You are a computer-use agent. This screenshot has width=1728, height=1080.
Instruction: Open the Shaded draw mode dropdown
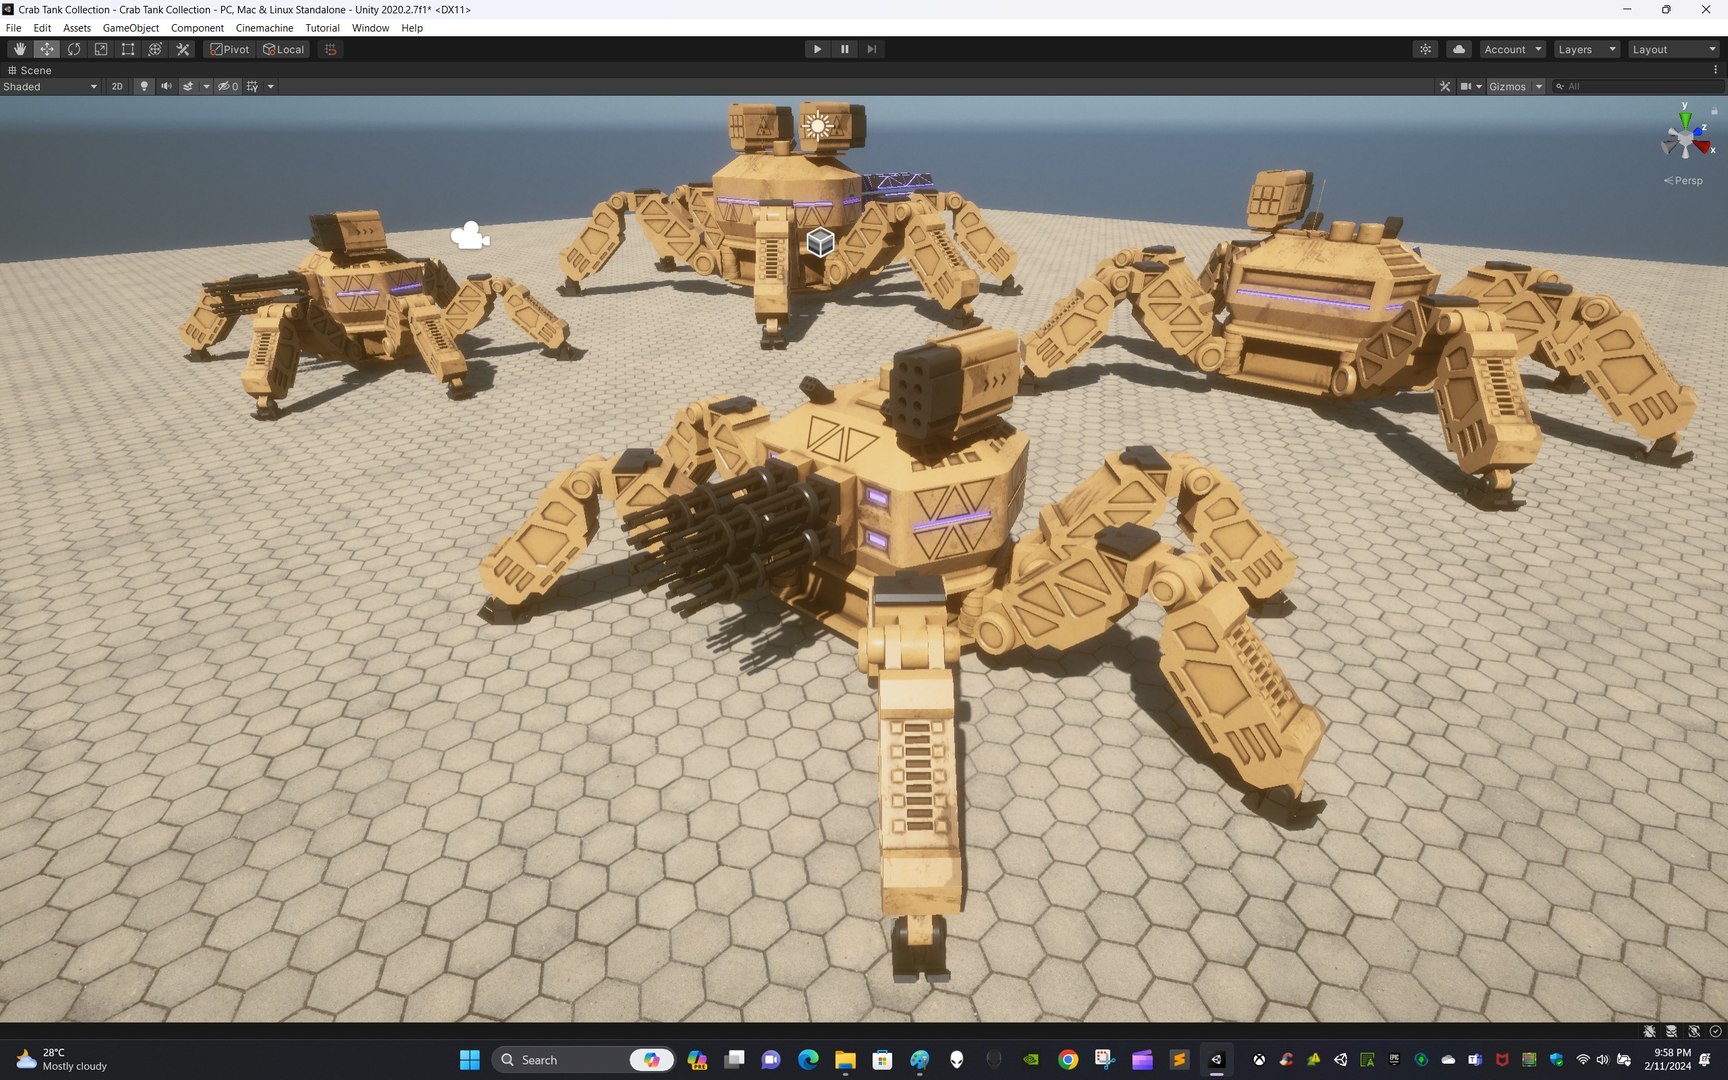(x=50, y=87)
